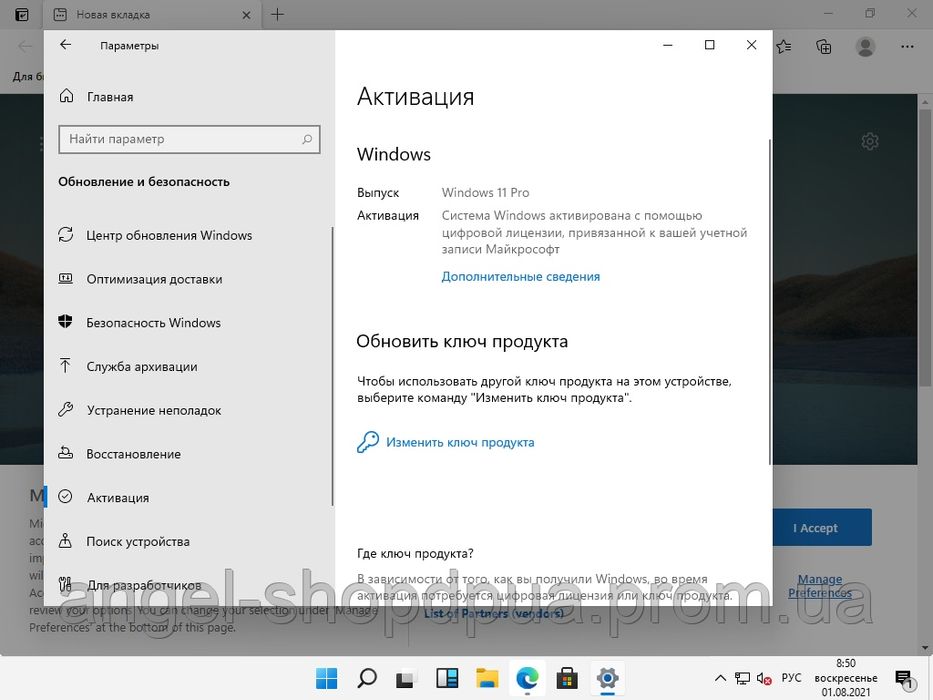Select Активация in the sidebar
This screenshot has height=700, width=933.
[104, 498]
